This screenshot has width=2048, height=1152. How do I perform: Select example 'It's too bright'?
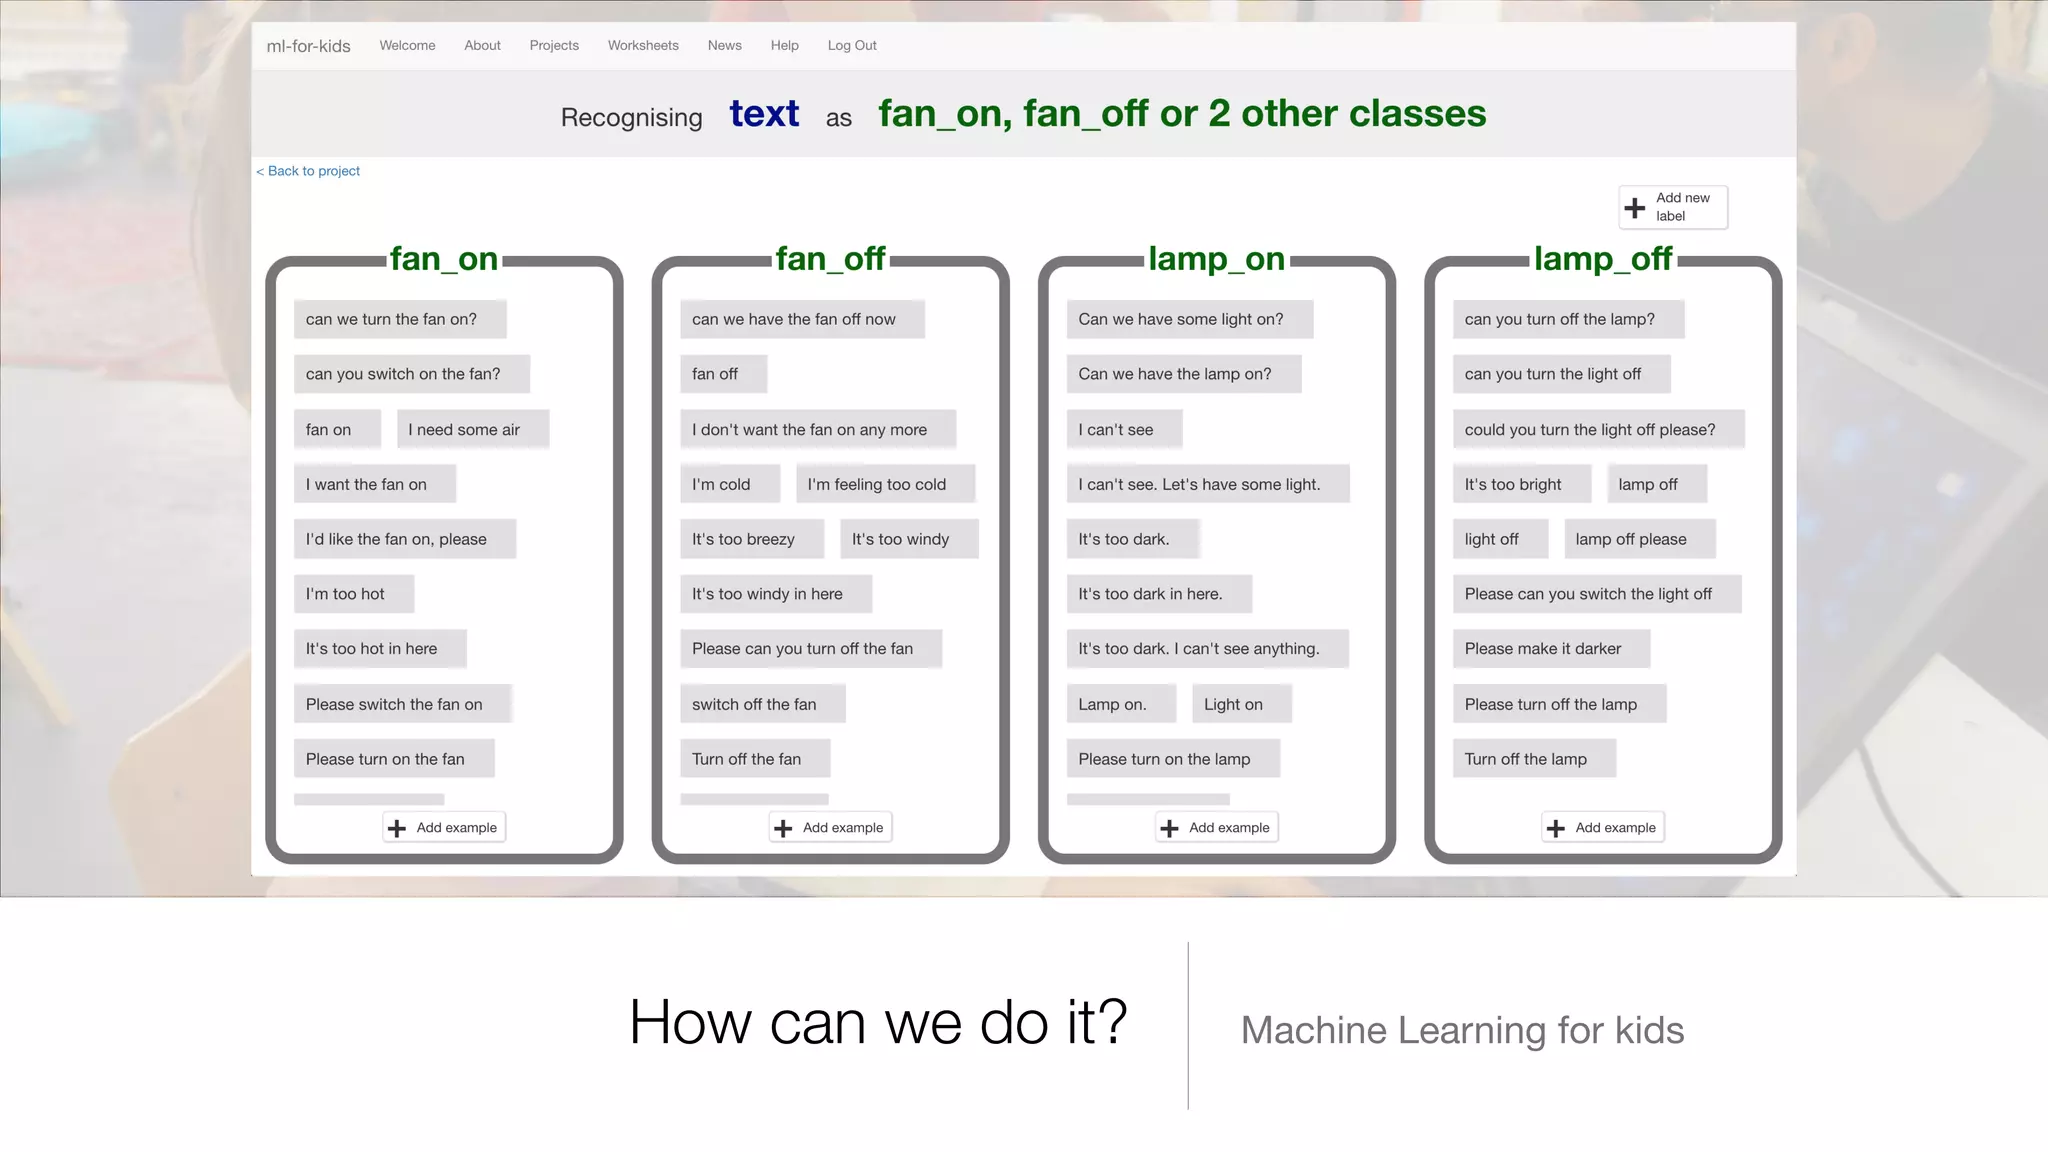[1522, 484]
